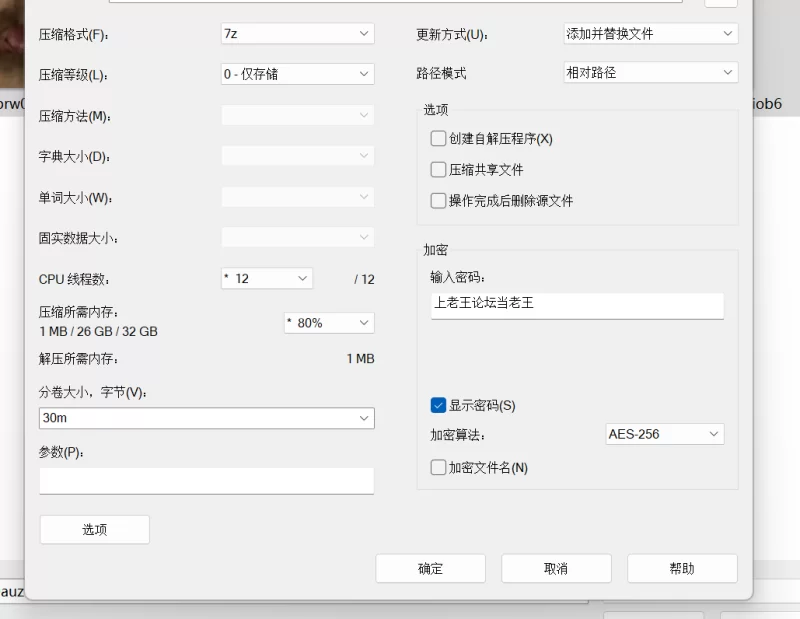
Task: Open the 加密算法 AES-256 dropdown
Action: [x=664, y=434]
